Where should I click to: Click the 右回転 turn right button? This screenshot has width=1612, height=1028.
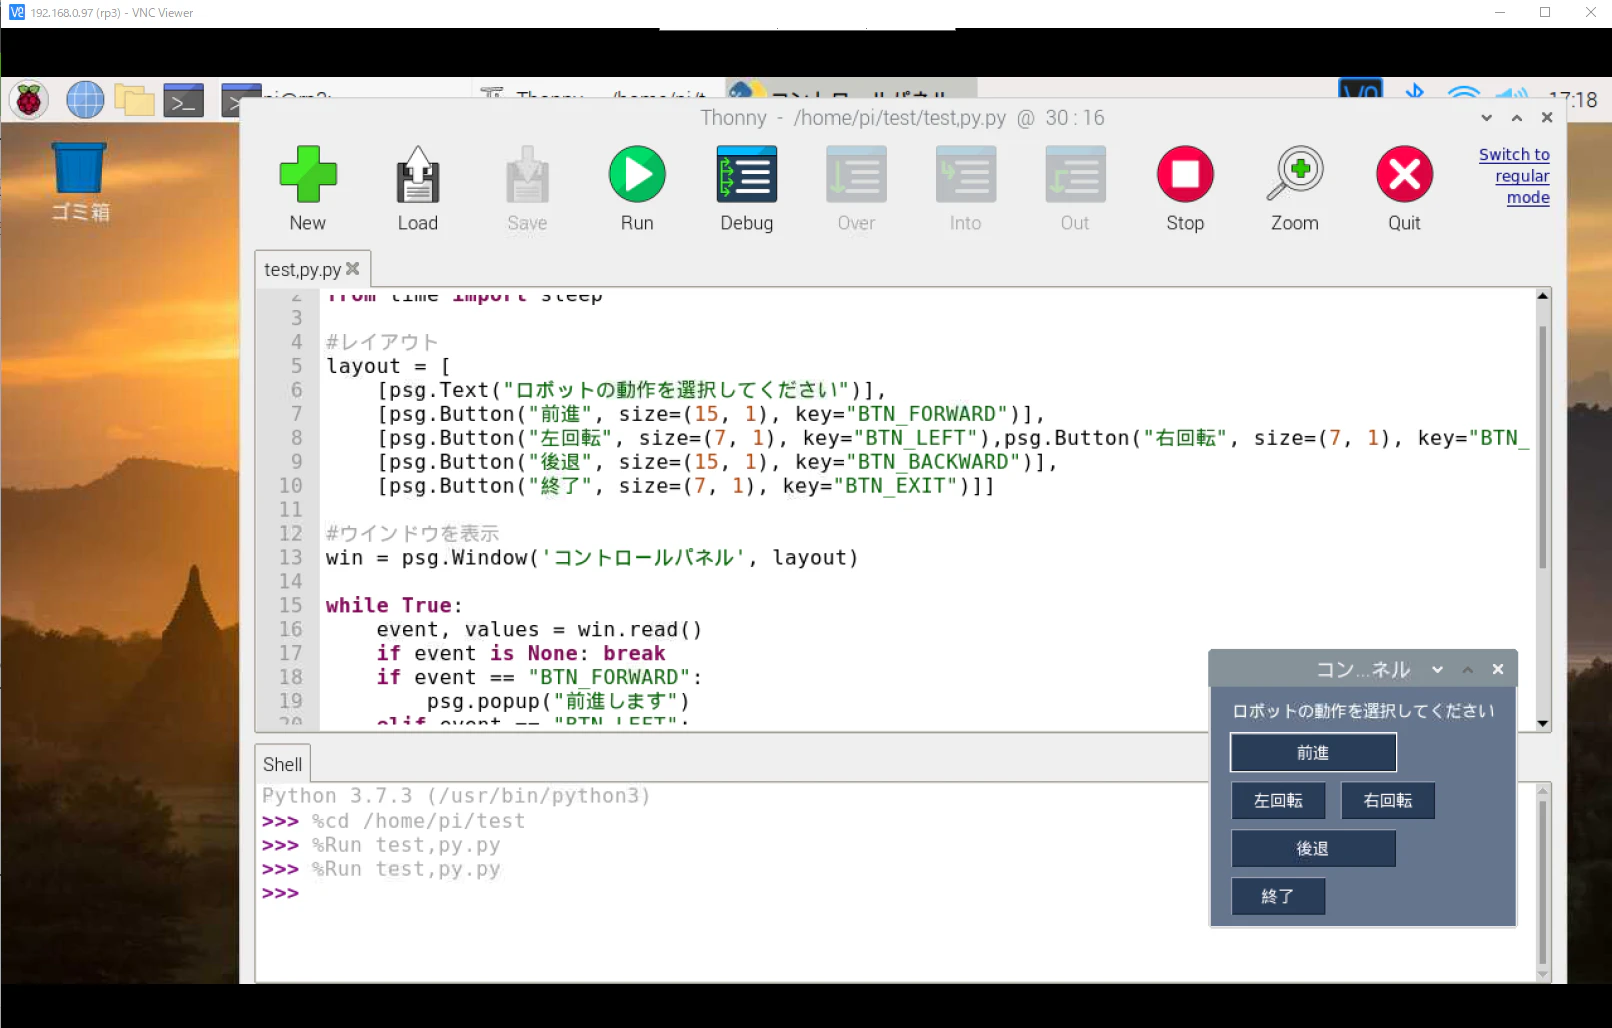click(1388, 801)
